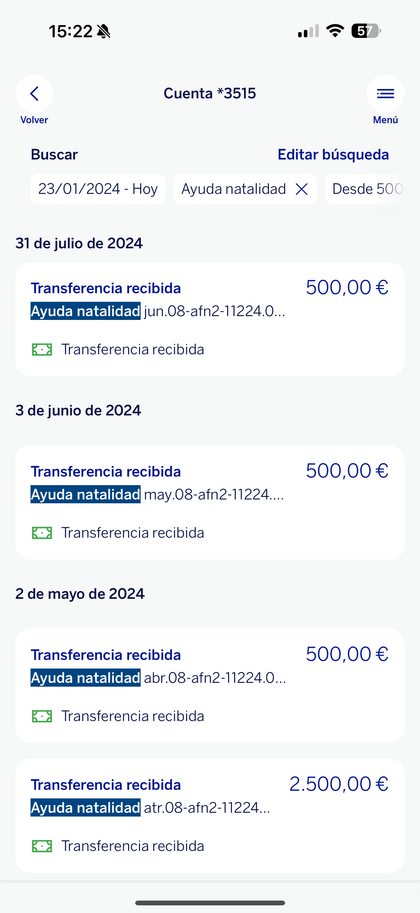Image resolution: width=420 pixels, height=913 pixels.
Task: Open the abr.08-afn2 transfer from 2 de mayo
Action: point(210,686)
